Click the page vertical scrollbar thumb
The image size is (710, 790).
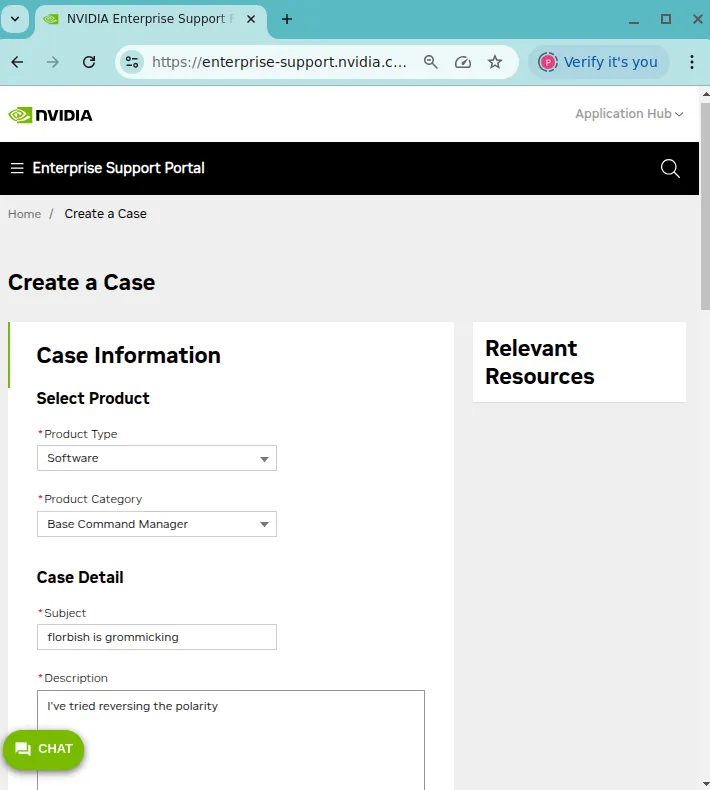tap(705, 206)
